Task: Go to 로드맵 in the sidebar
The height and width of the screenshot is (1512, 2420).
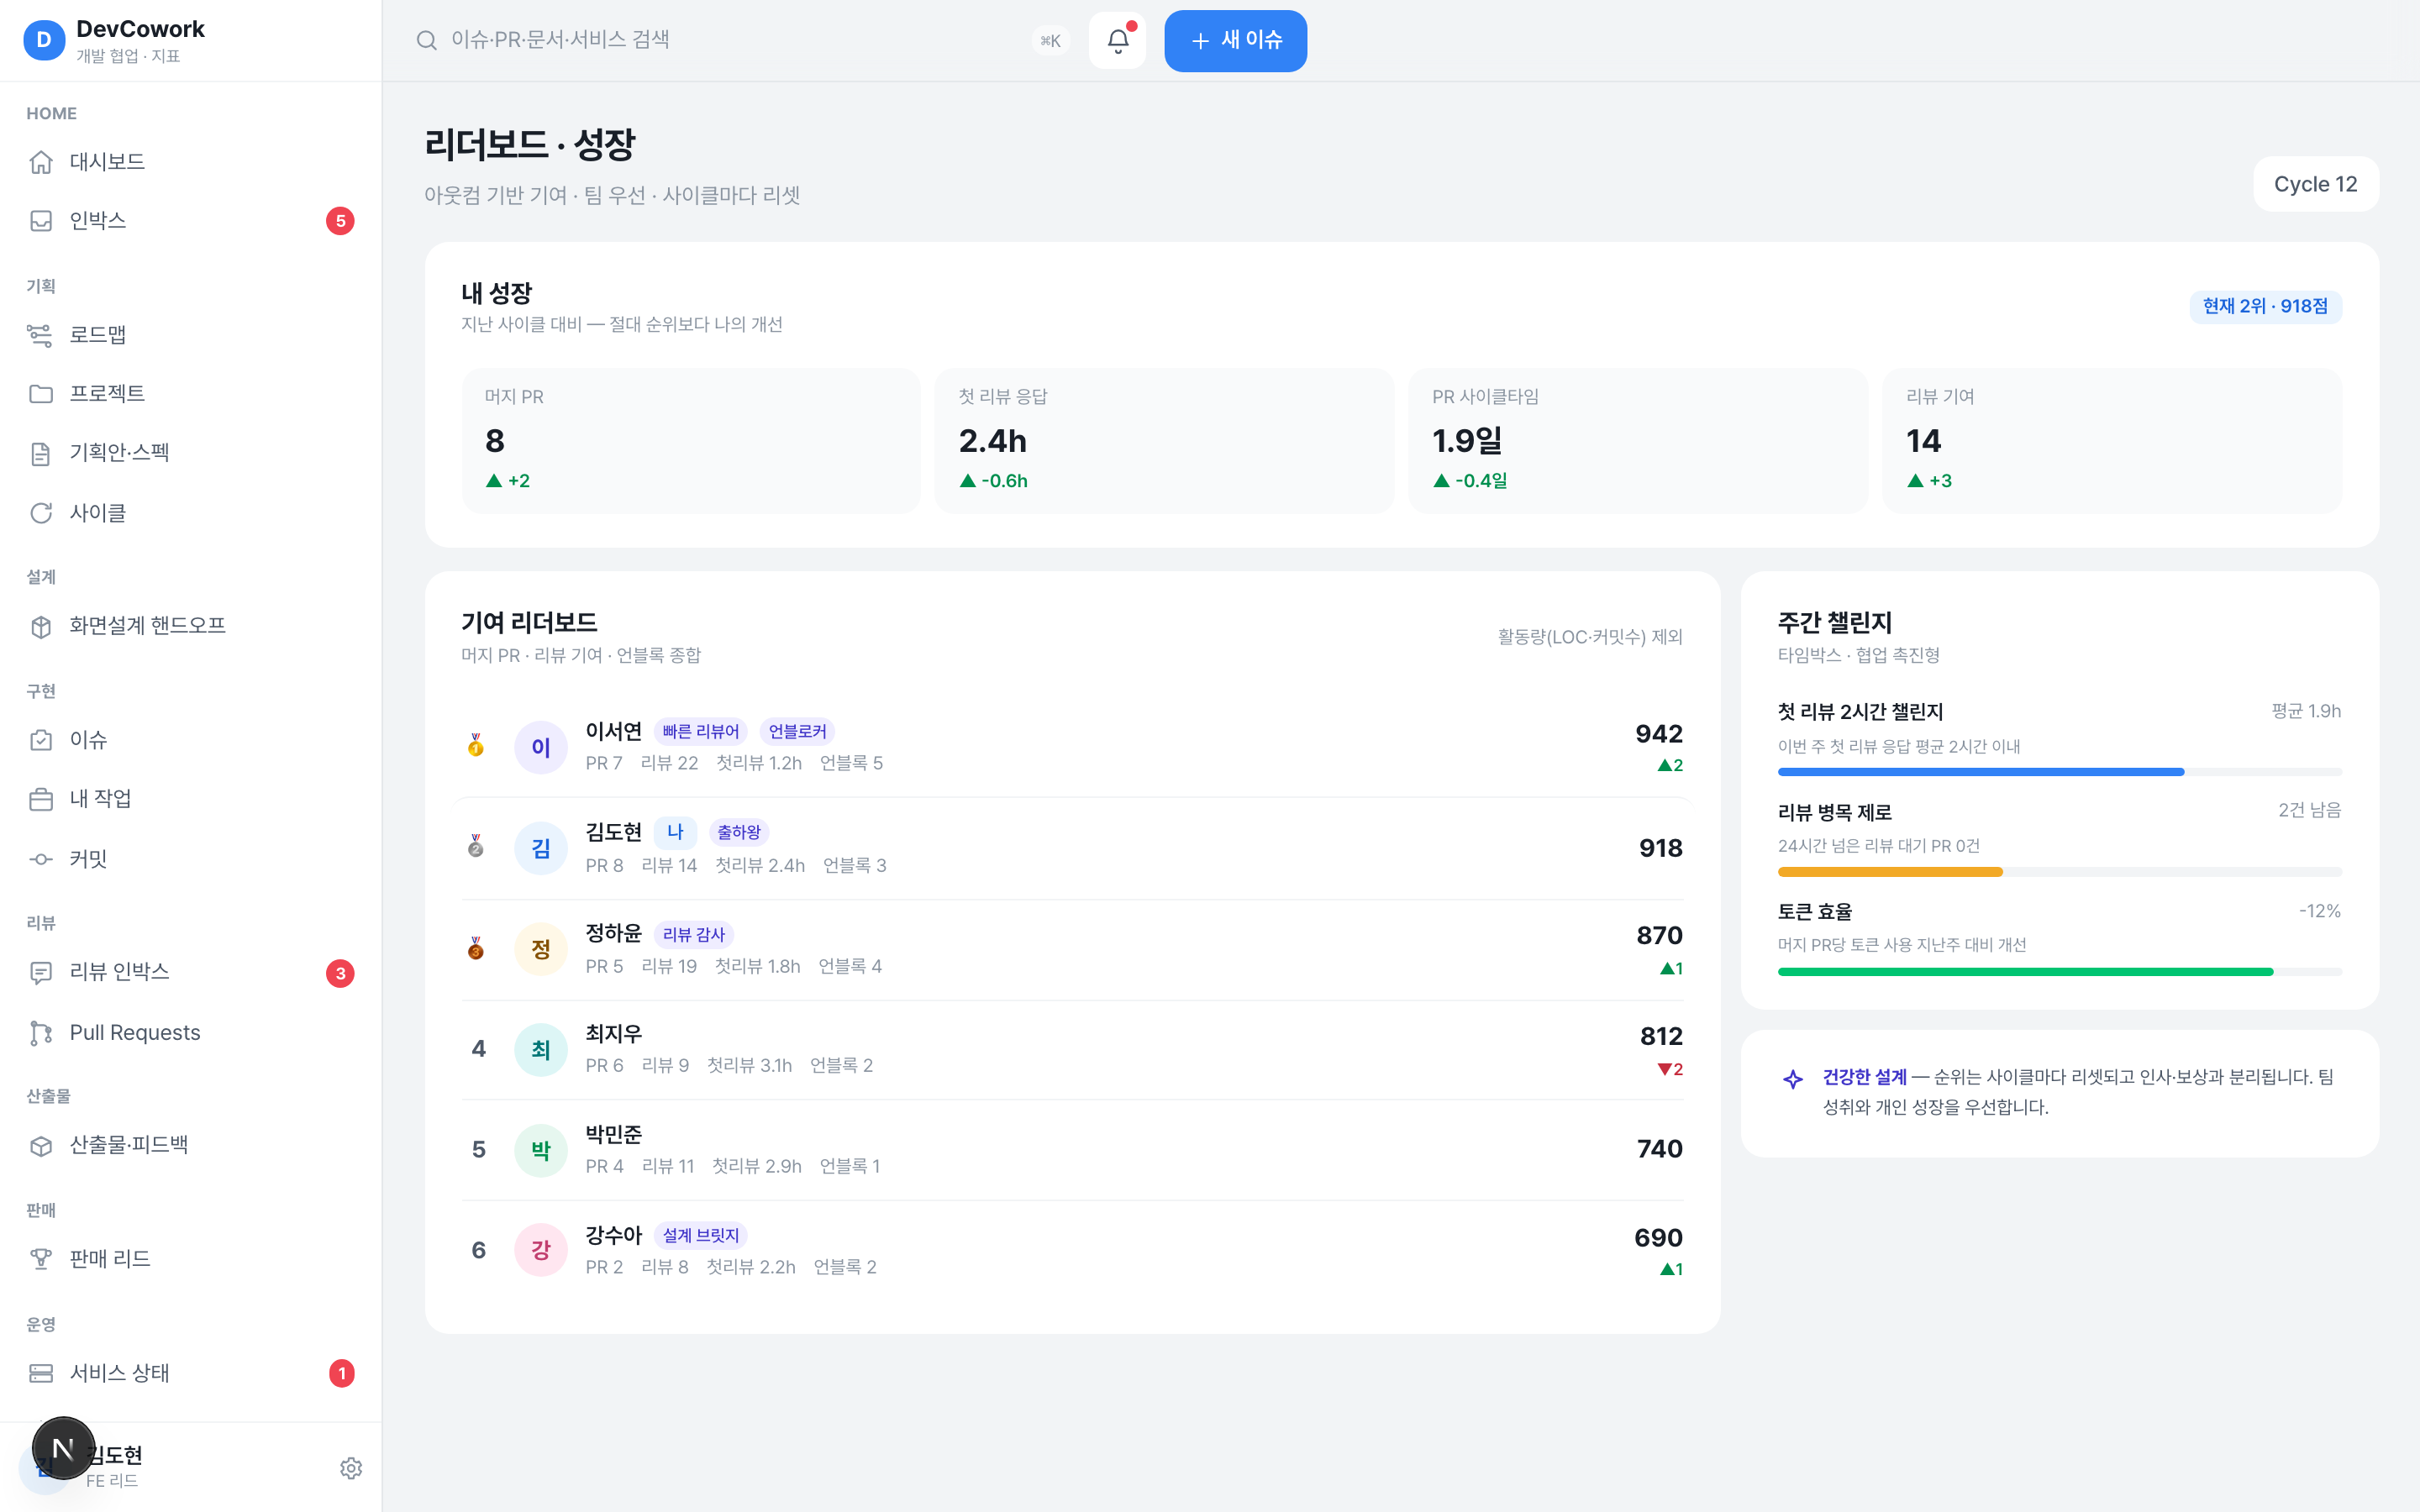Action: coord(190,335)
